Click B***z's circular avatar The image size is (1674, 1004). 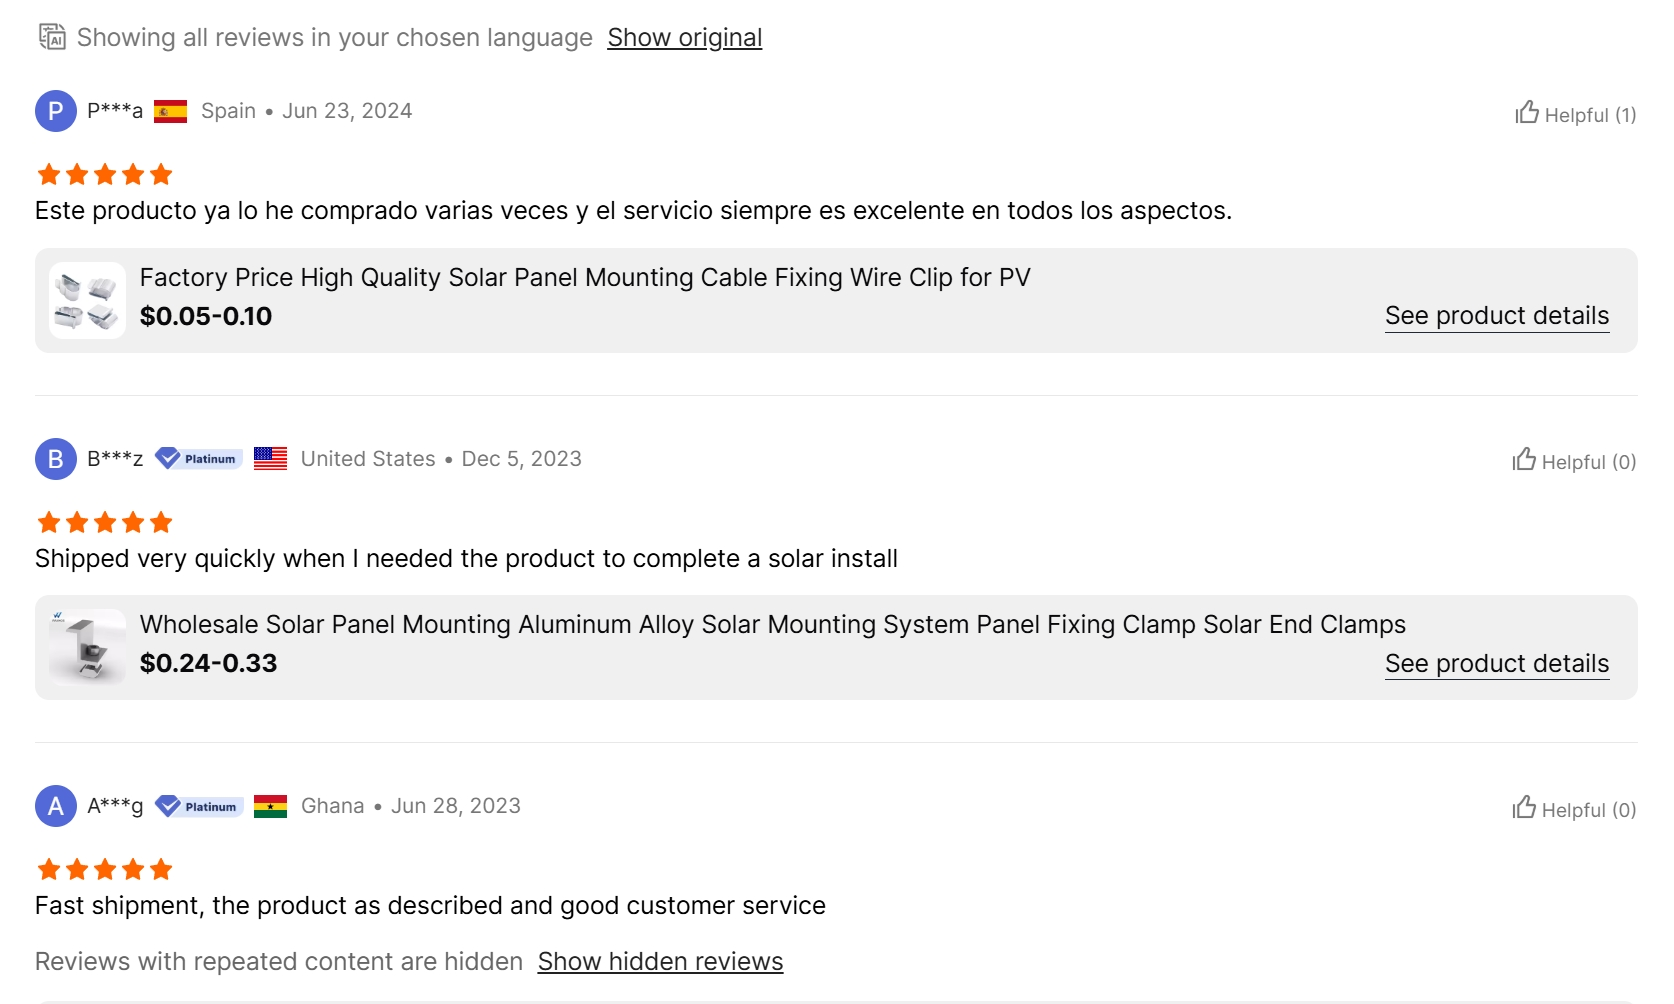point(55,460)
